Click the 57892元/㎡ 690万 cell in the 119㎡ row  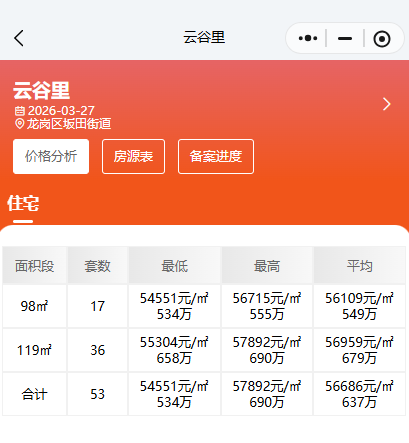[x=267, y=350]
